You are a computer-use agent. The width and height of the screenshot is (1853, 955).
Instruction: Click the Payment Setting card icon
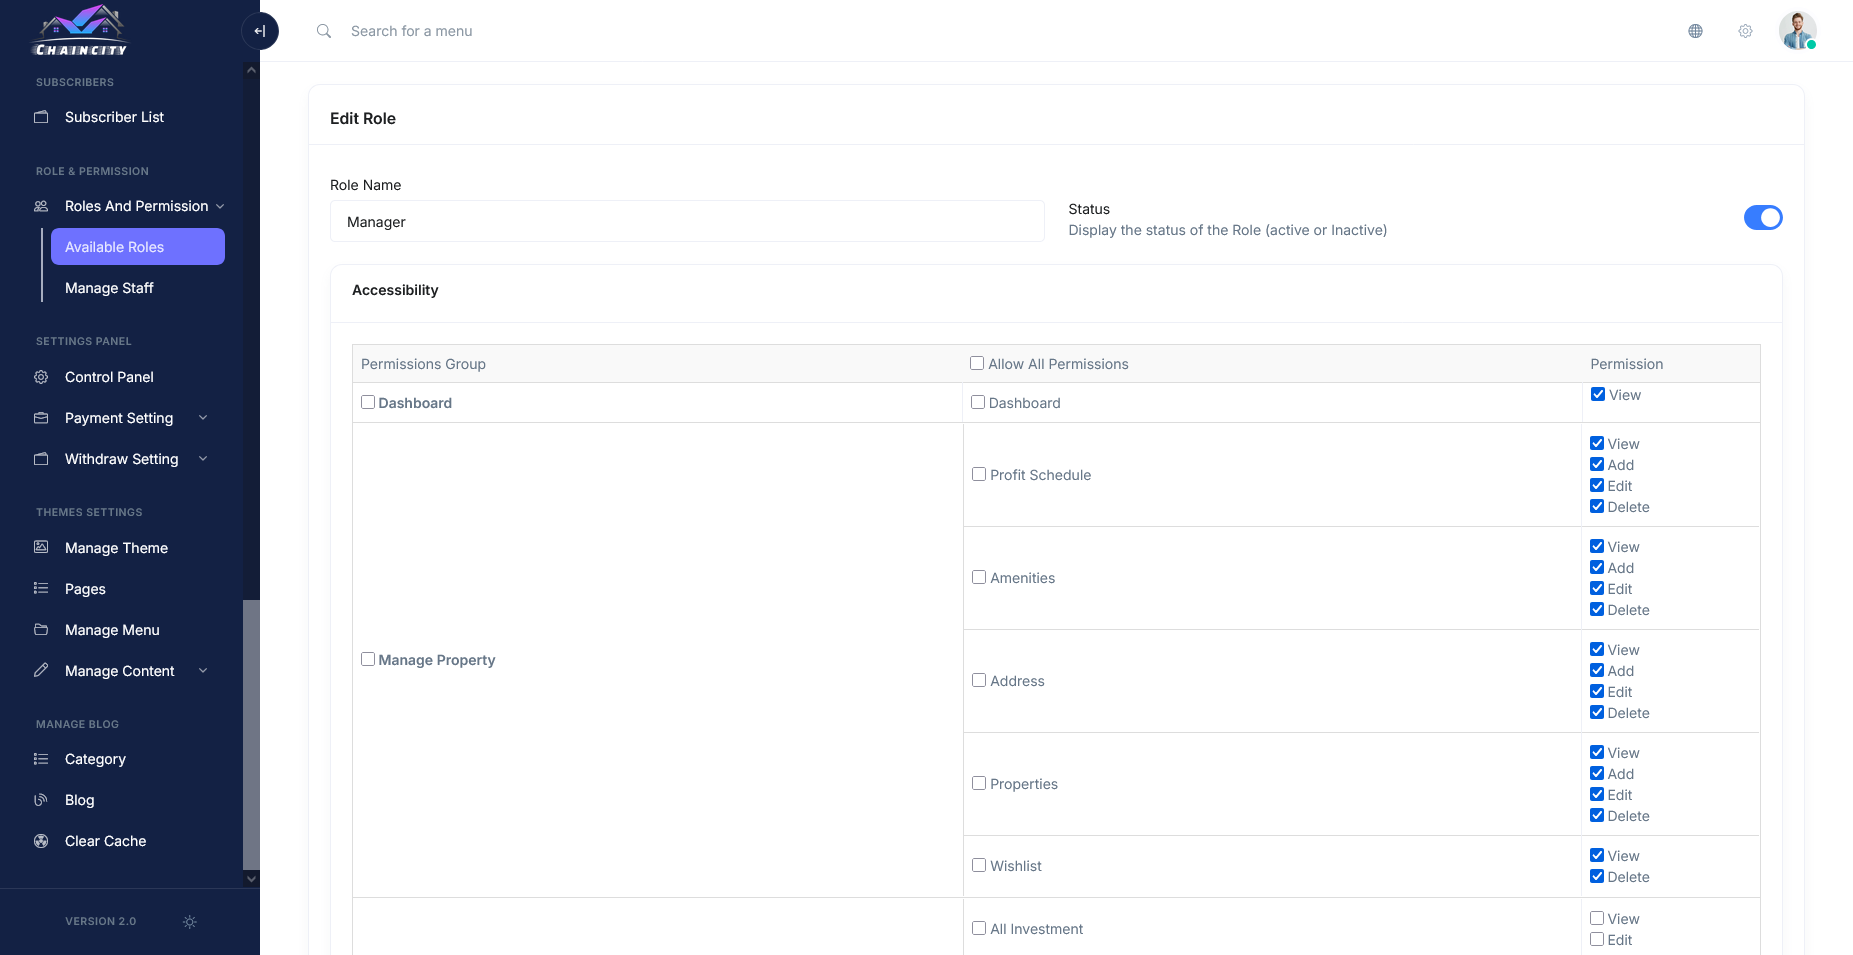41,418
